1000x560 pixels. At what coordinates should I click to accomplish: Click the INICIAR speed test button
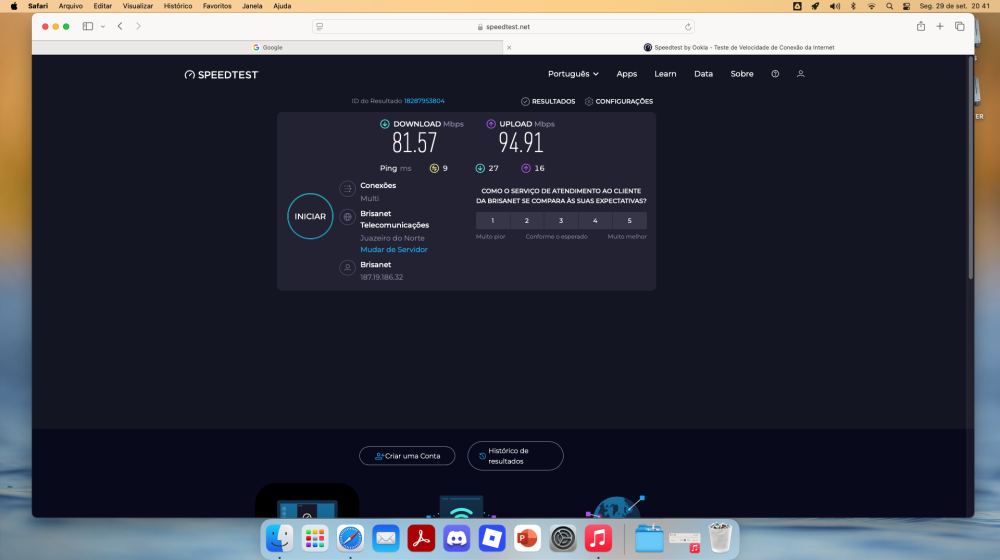[310, 216]
